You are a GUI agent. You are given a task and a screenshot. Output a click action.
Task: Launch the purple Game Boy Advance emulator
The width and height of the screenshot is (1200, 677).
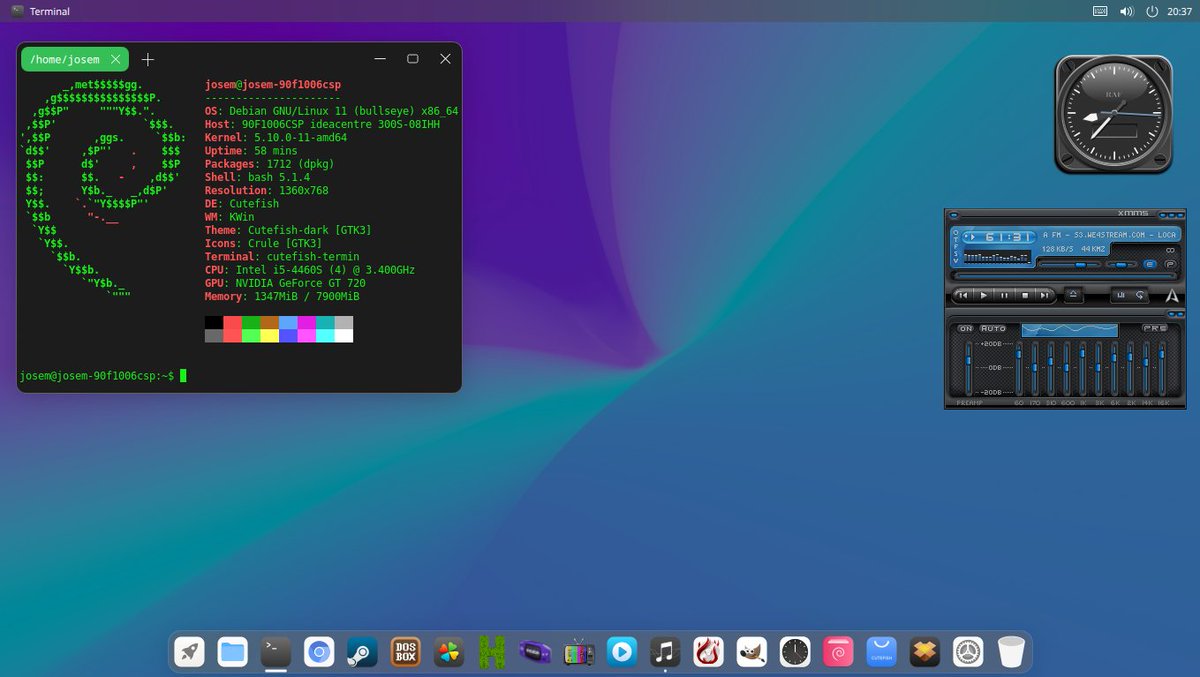click(x=534, y=652)
